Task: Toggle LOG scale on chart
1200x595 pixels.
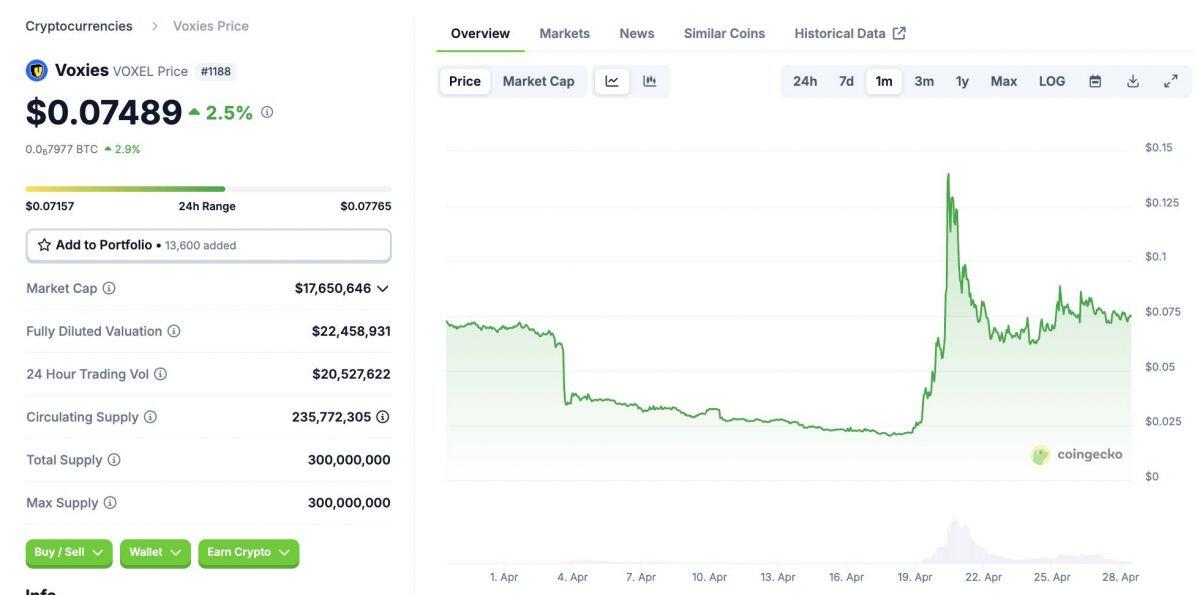Action: pos(1052,81)
